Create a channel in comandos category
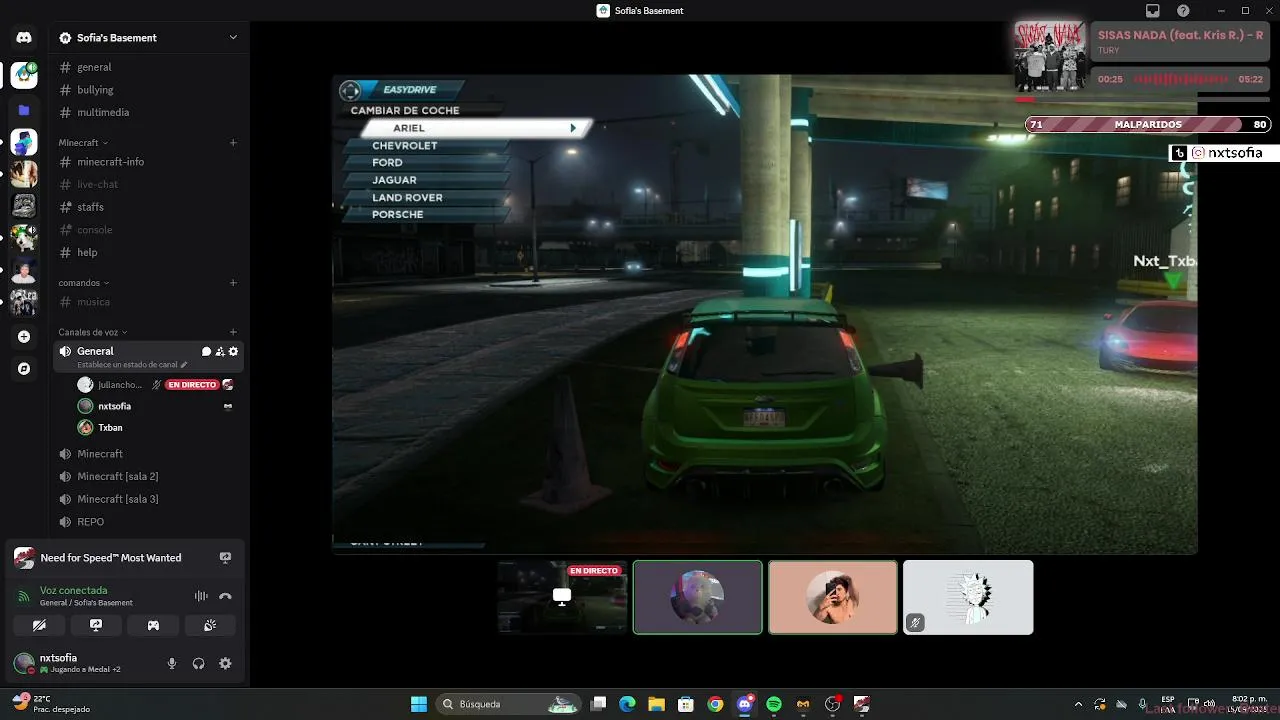Viewport: 1280px width, 720px height. coord(233,282)
